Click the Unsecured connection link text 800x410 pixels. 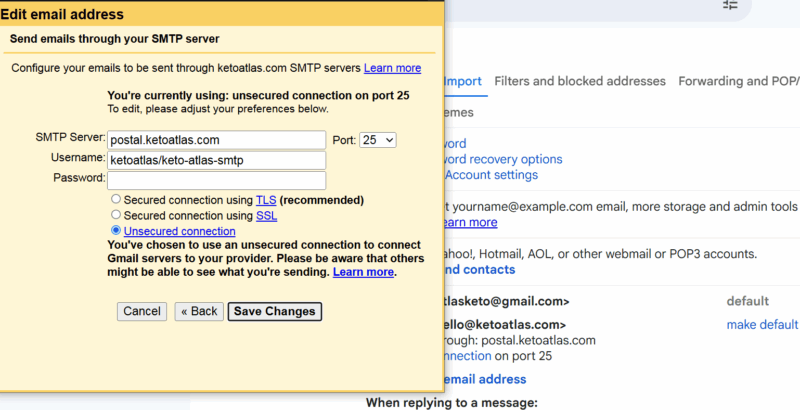pyautogui.click(x=180, y=232)
